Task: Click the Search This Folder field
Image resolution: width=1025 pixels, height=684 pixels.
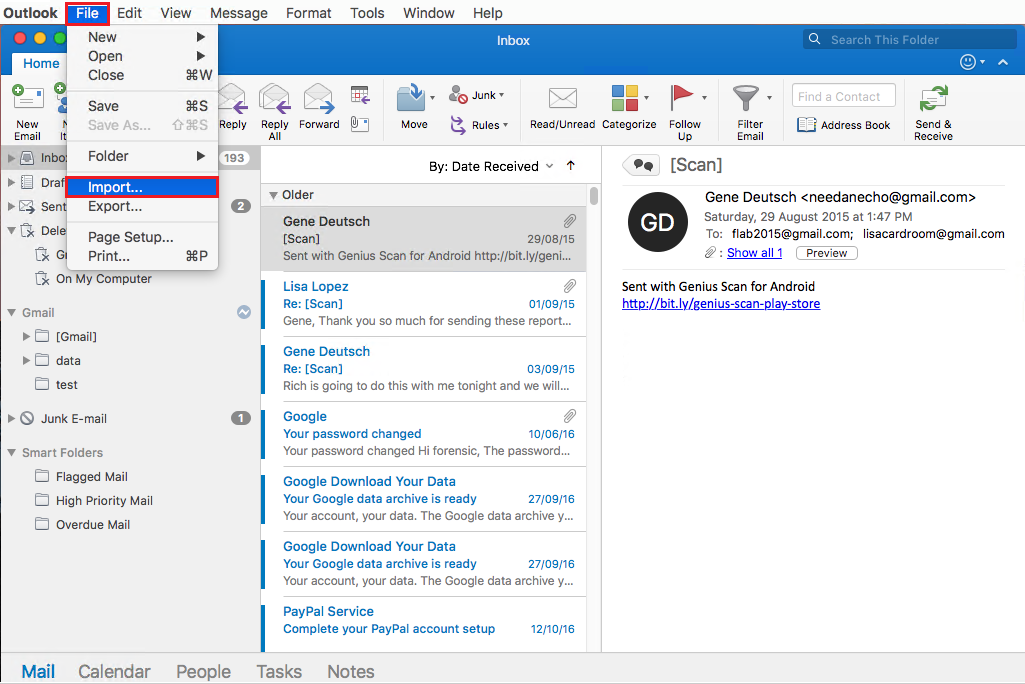Action: [x=910, y=39]
